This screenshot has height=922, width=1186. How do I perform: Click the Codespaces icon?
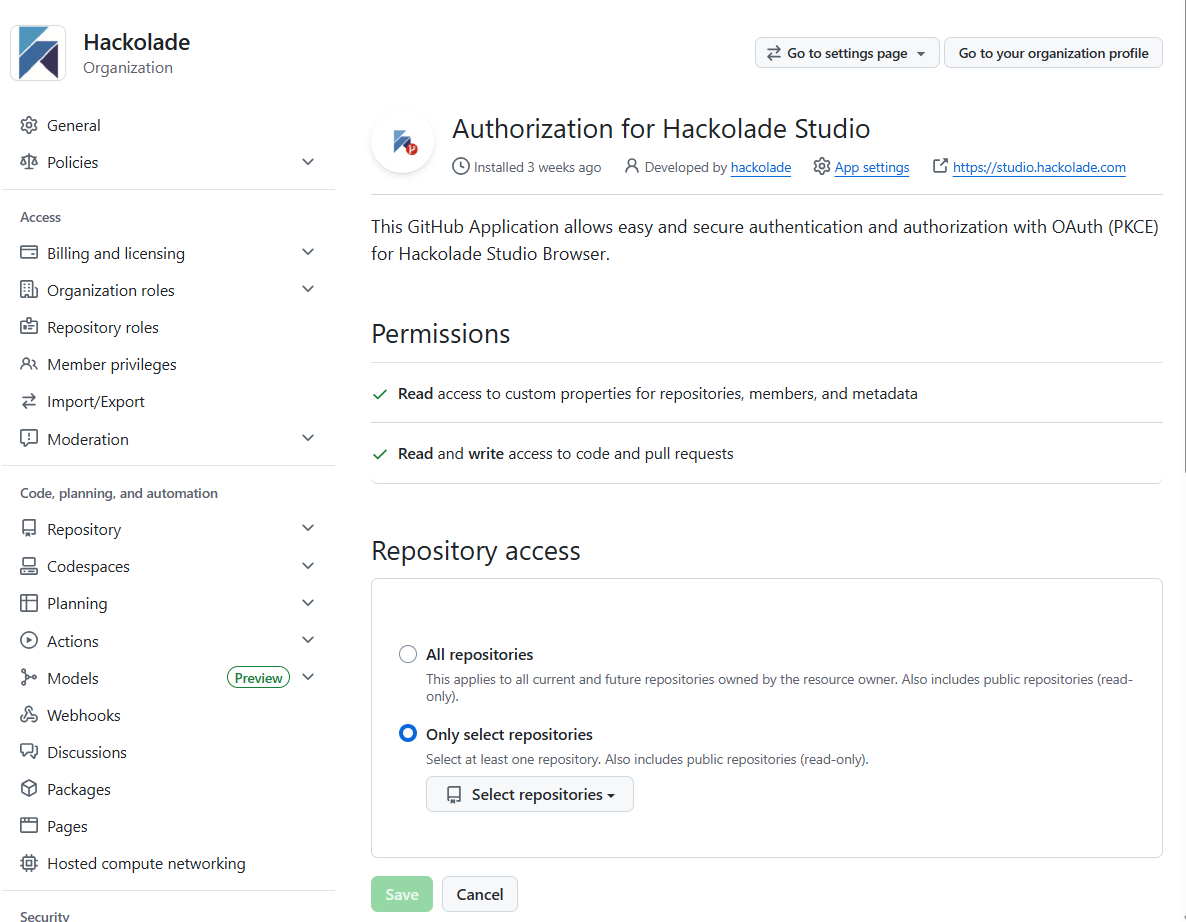pos(29,566)
